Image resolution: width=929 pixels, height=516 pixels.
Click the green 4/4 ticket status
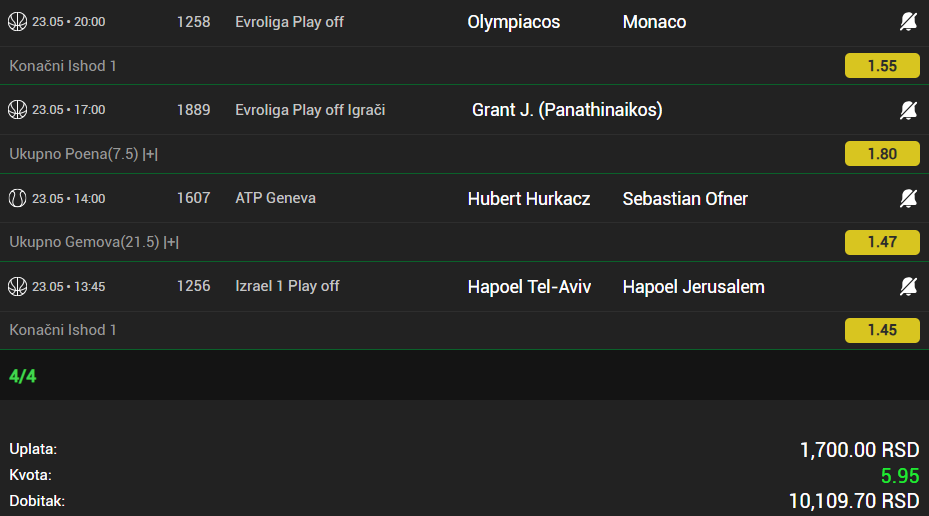pyautogui.click(x=23, y=376)
